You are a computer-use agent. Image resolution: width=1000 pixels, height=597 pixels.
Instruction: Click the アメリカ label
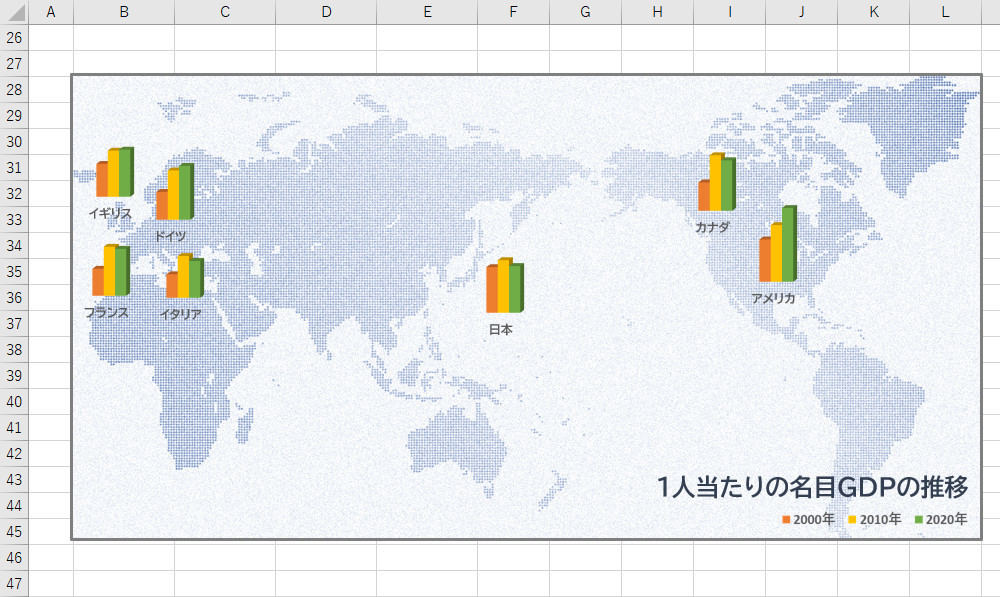[x=773, y=298]
